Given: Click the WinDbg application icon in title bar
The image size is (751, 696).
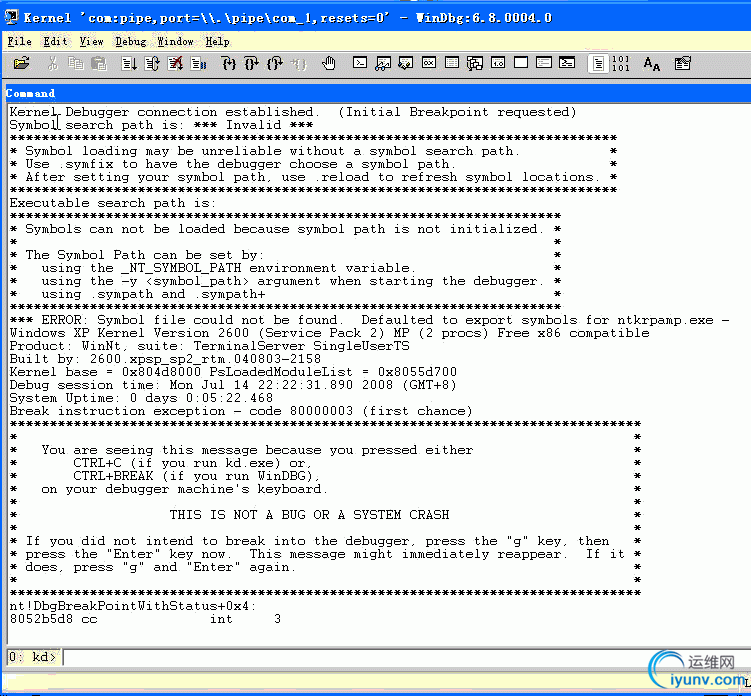Looking at the screenshot, I should (x=11, y=18).
